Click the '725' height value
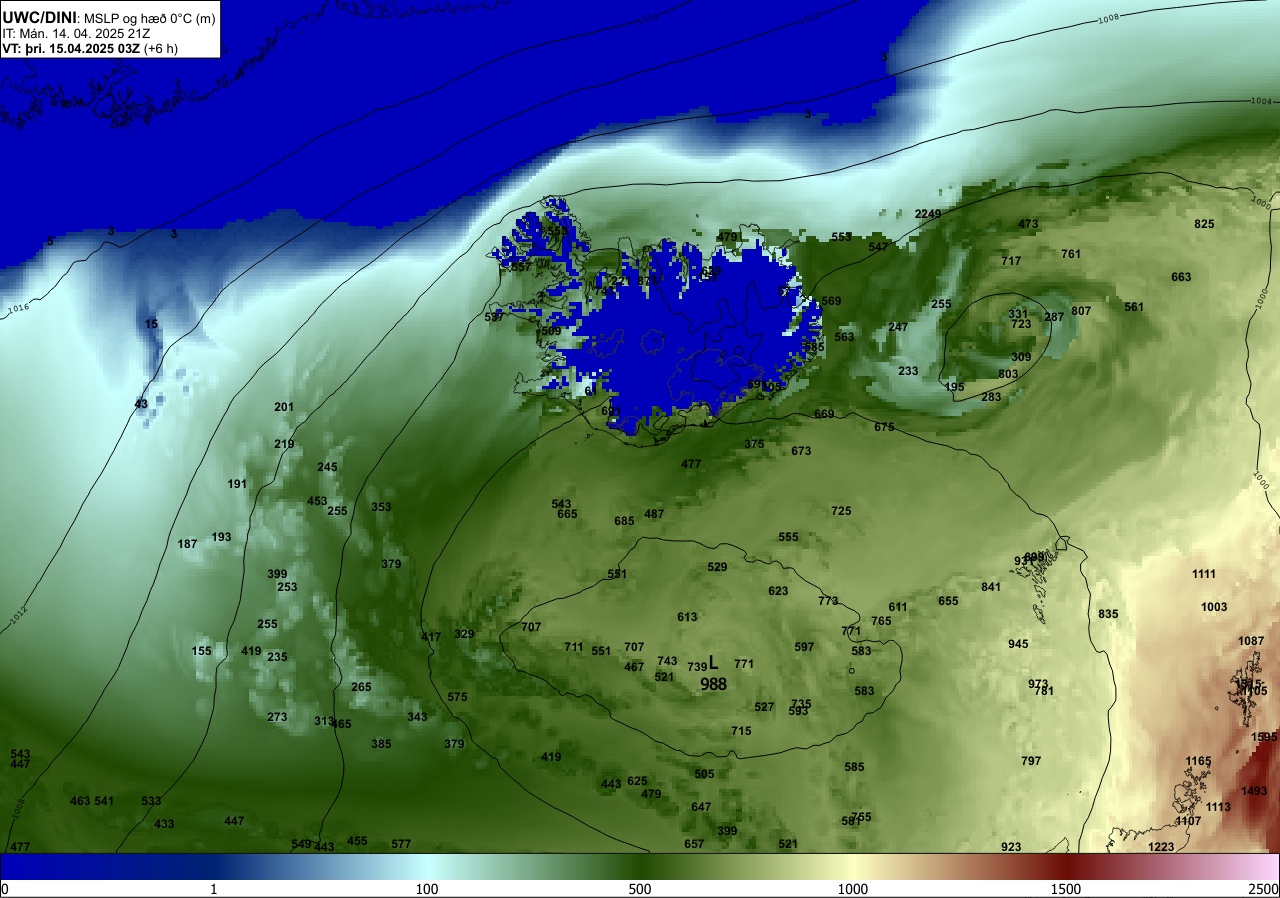 [841, 511]
